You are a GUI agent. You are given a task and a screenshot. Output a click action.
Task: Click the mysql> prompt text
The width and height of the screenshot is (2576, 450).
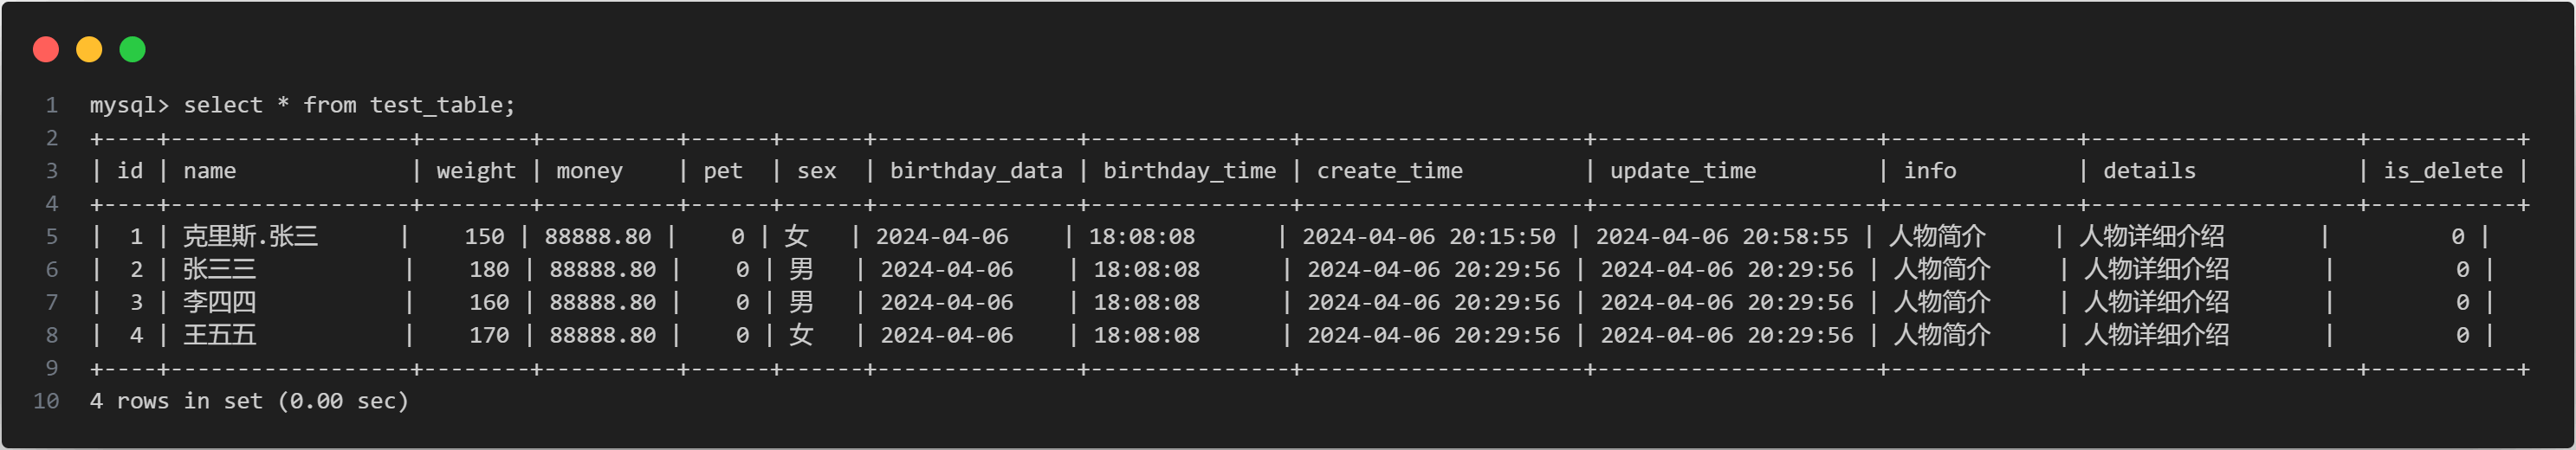129,105
